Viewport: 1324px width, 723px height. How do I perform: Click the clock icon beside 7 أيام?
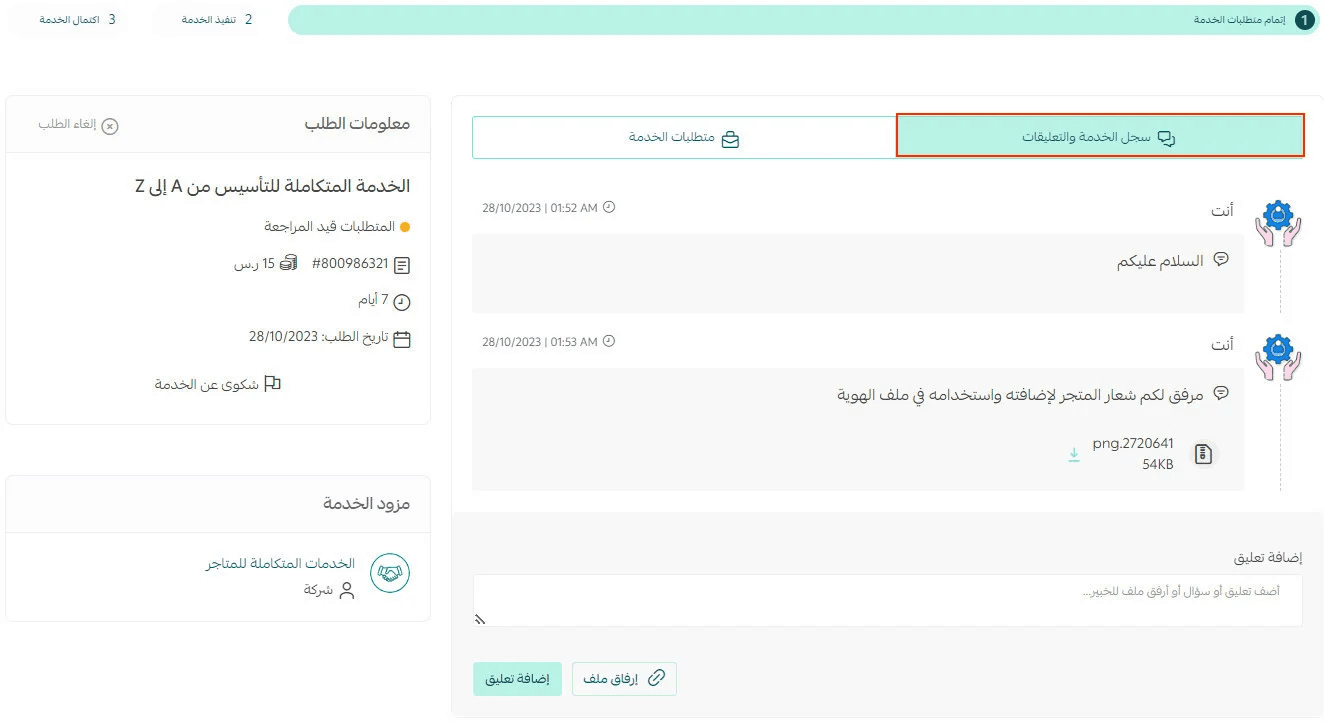pyautogui.click(x=402, y=301)
